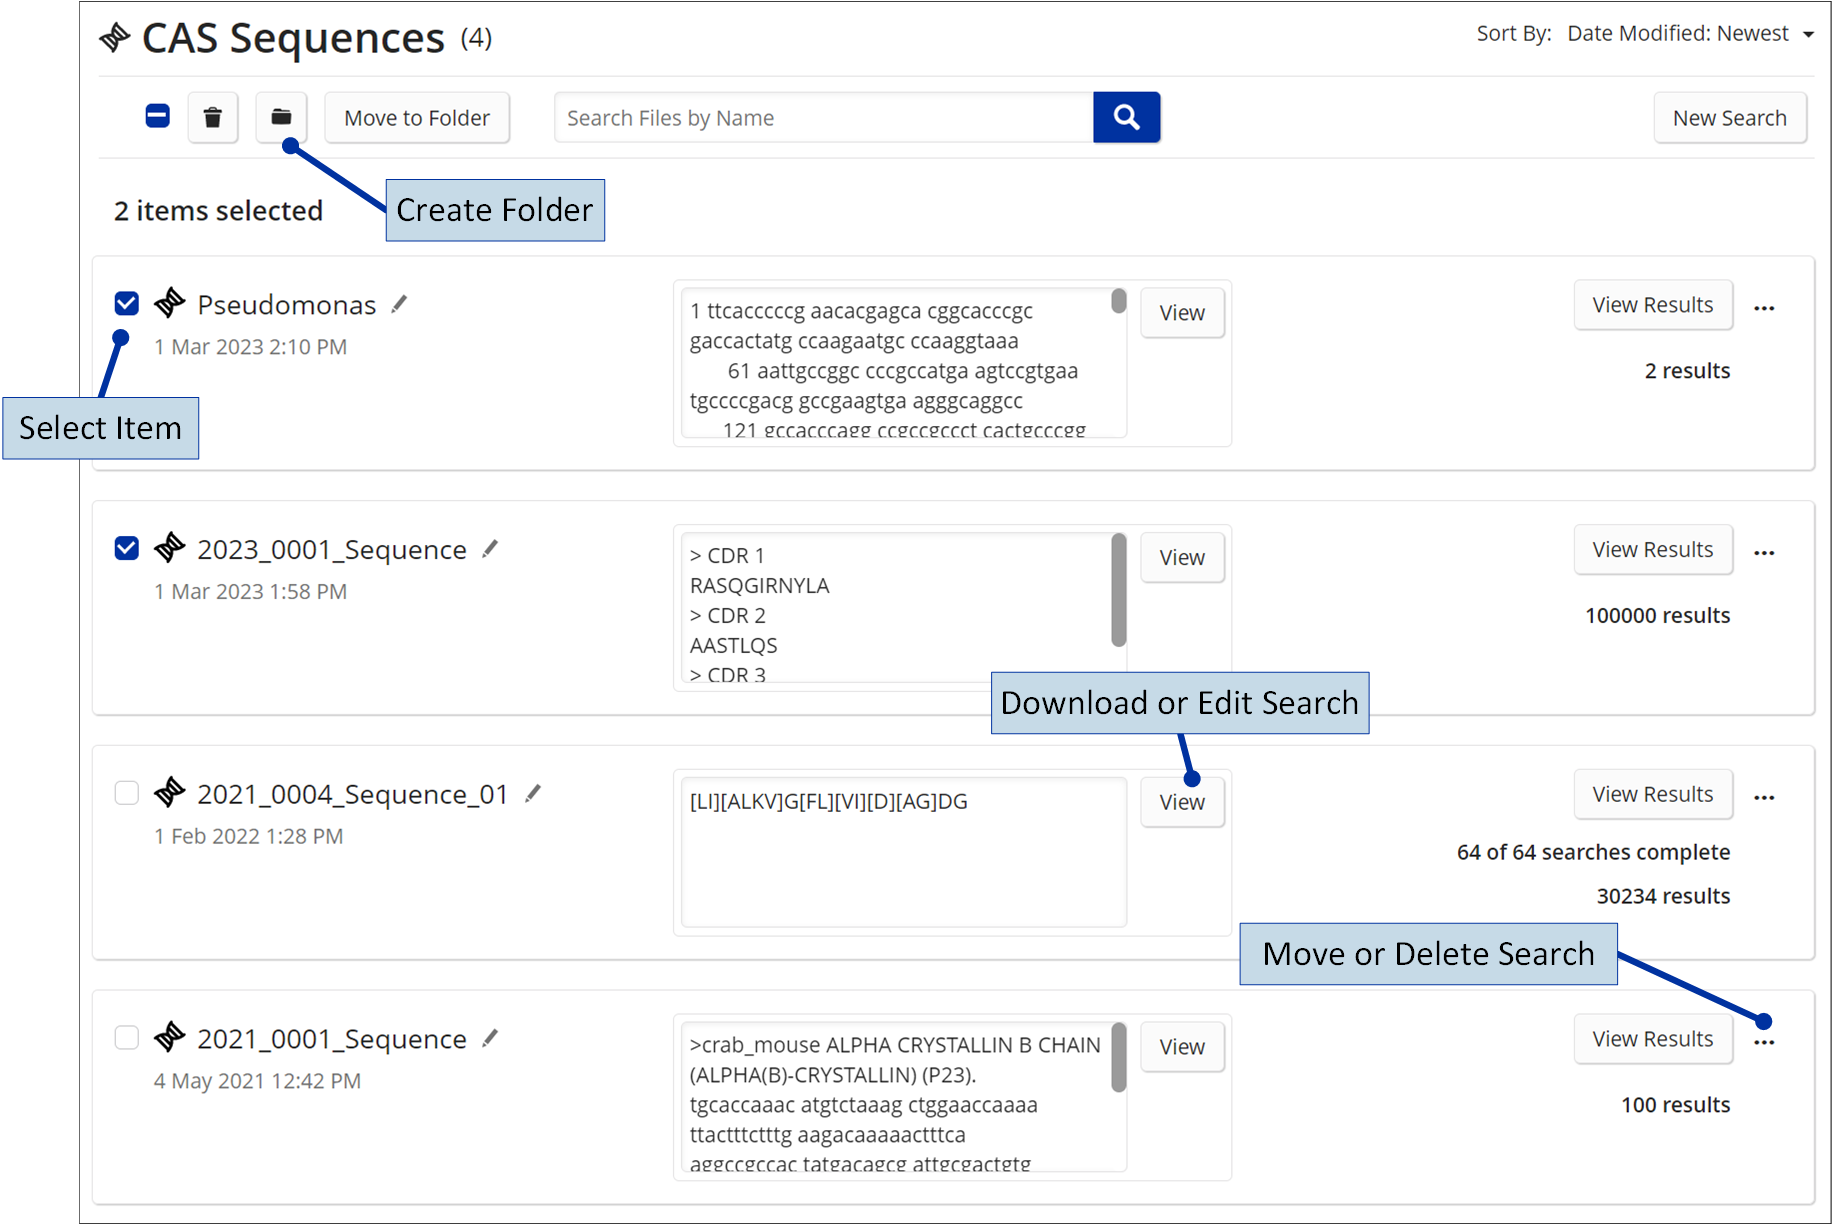View the 2021_0004_Sequence_01 motif query
Screen dimensions: 1833x1225
pyautogui.click(x=1182, y=802)
